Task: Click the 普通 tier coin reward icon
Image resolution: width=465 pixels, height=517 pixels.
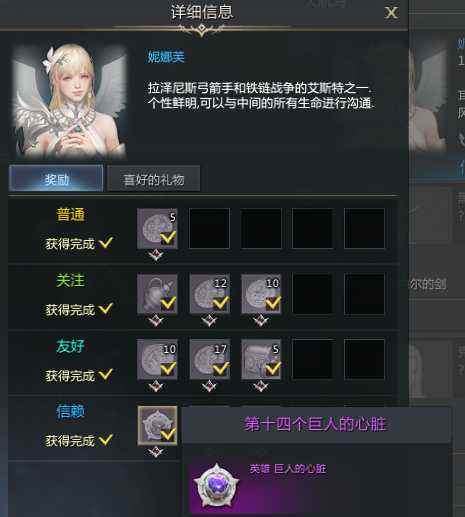Action: point(157,229)
